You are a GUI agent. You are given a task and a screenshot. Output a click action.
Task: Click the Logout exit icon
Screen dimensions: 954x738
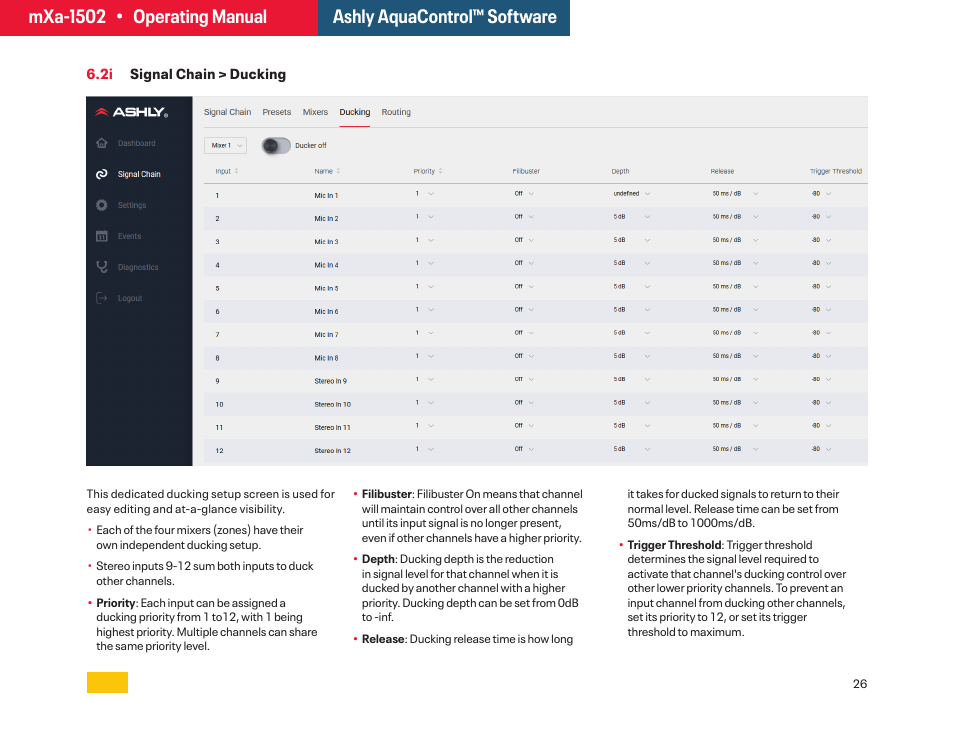pyautogui.click(x=102, y=298)
